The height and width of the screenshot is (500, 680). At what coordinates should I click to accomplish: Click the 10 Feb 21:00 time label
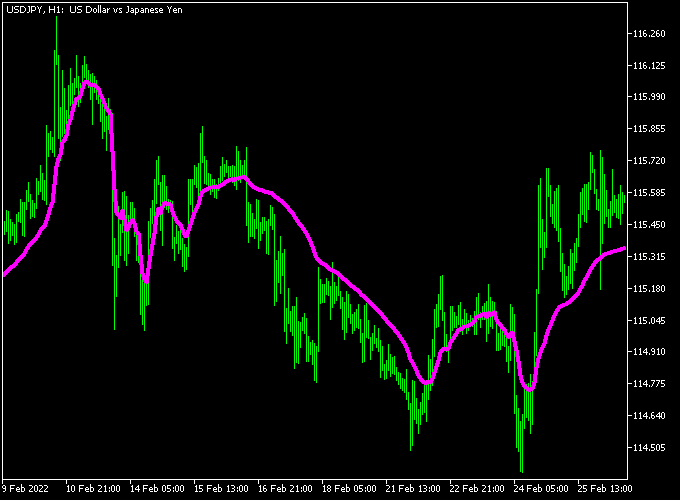(x=93, y=489)
